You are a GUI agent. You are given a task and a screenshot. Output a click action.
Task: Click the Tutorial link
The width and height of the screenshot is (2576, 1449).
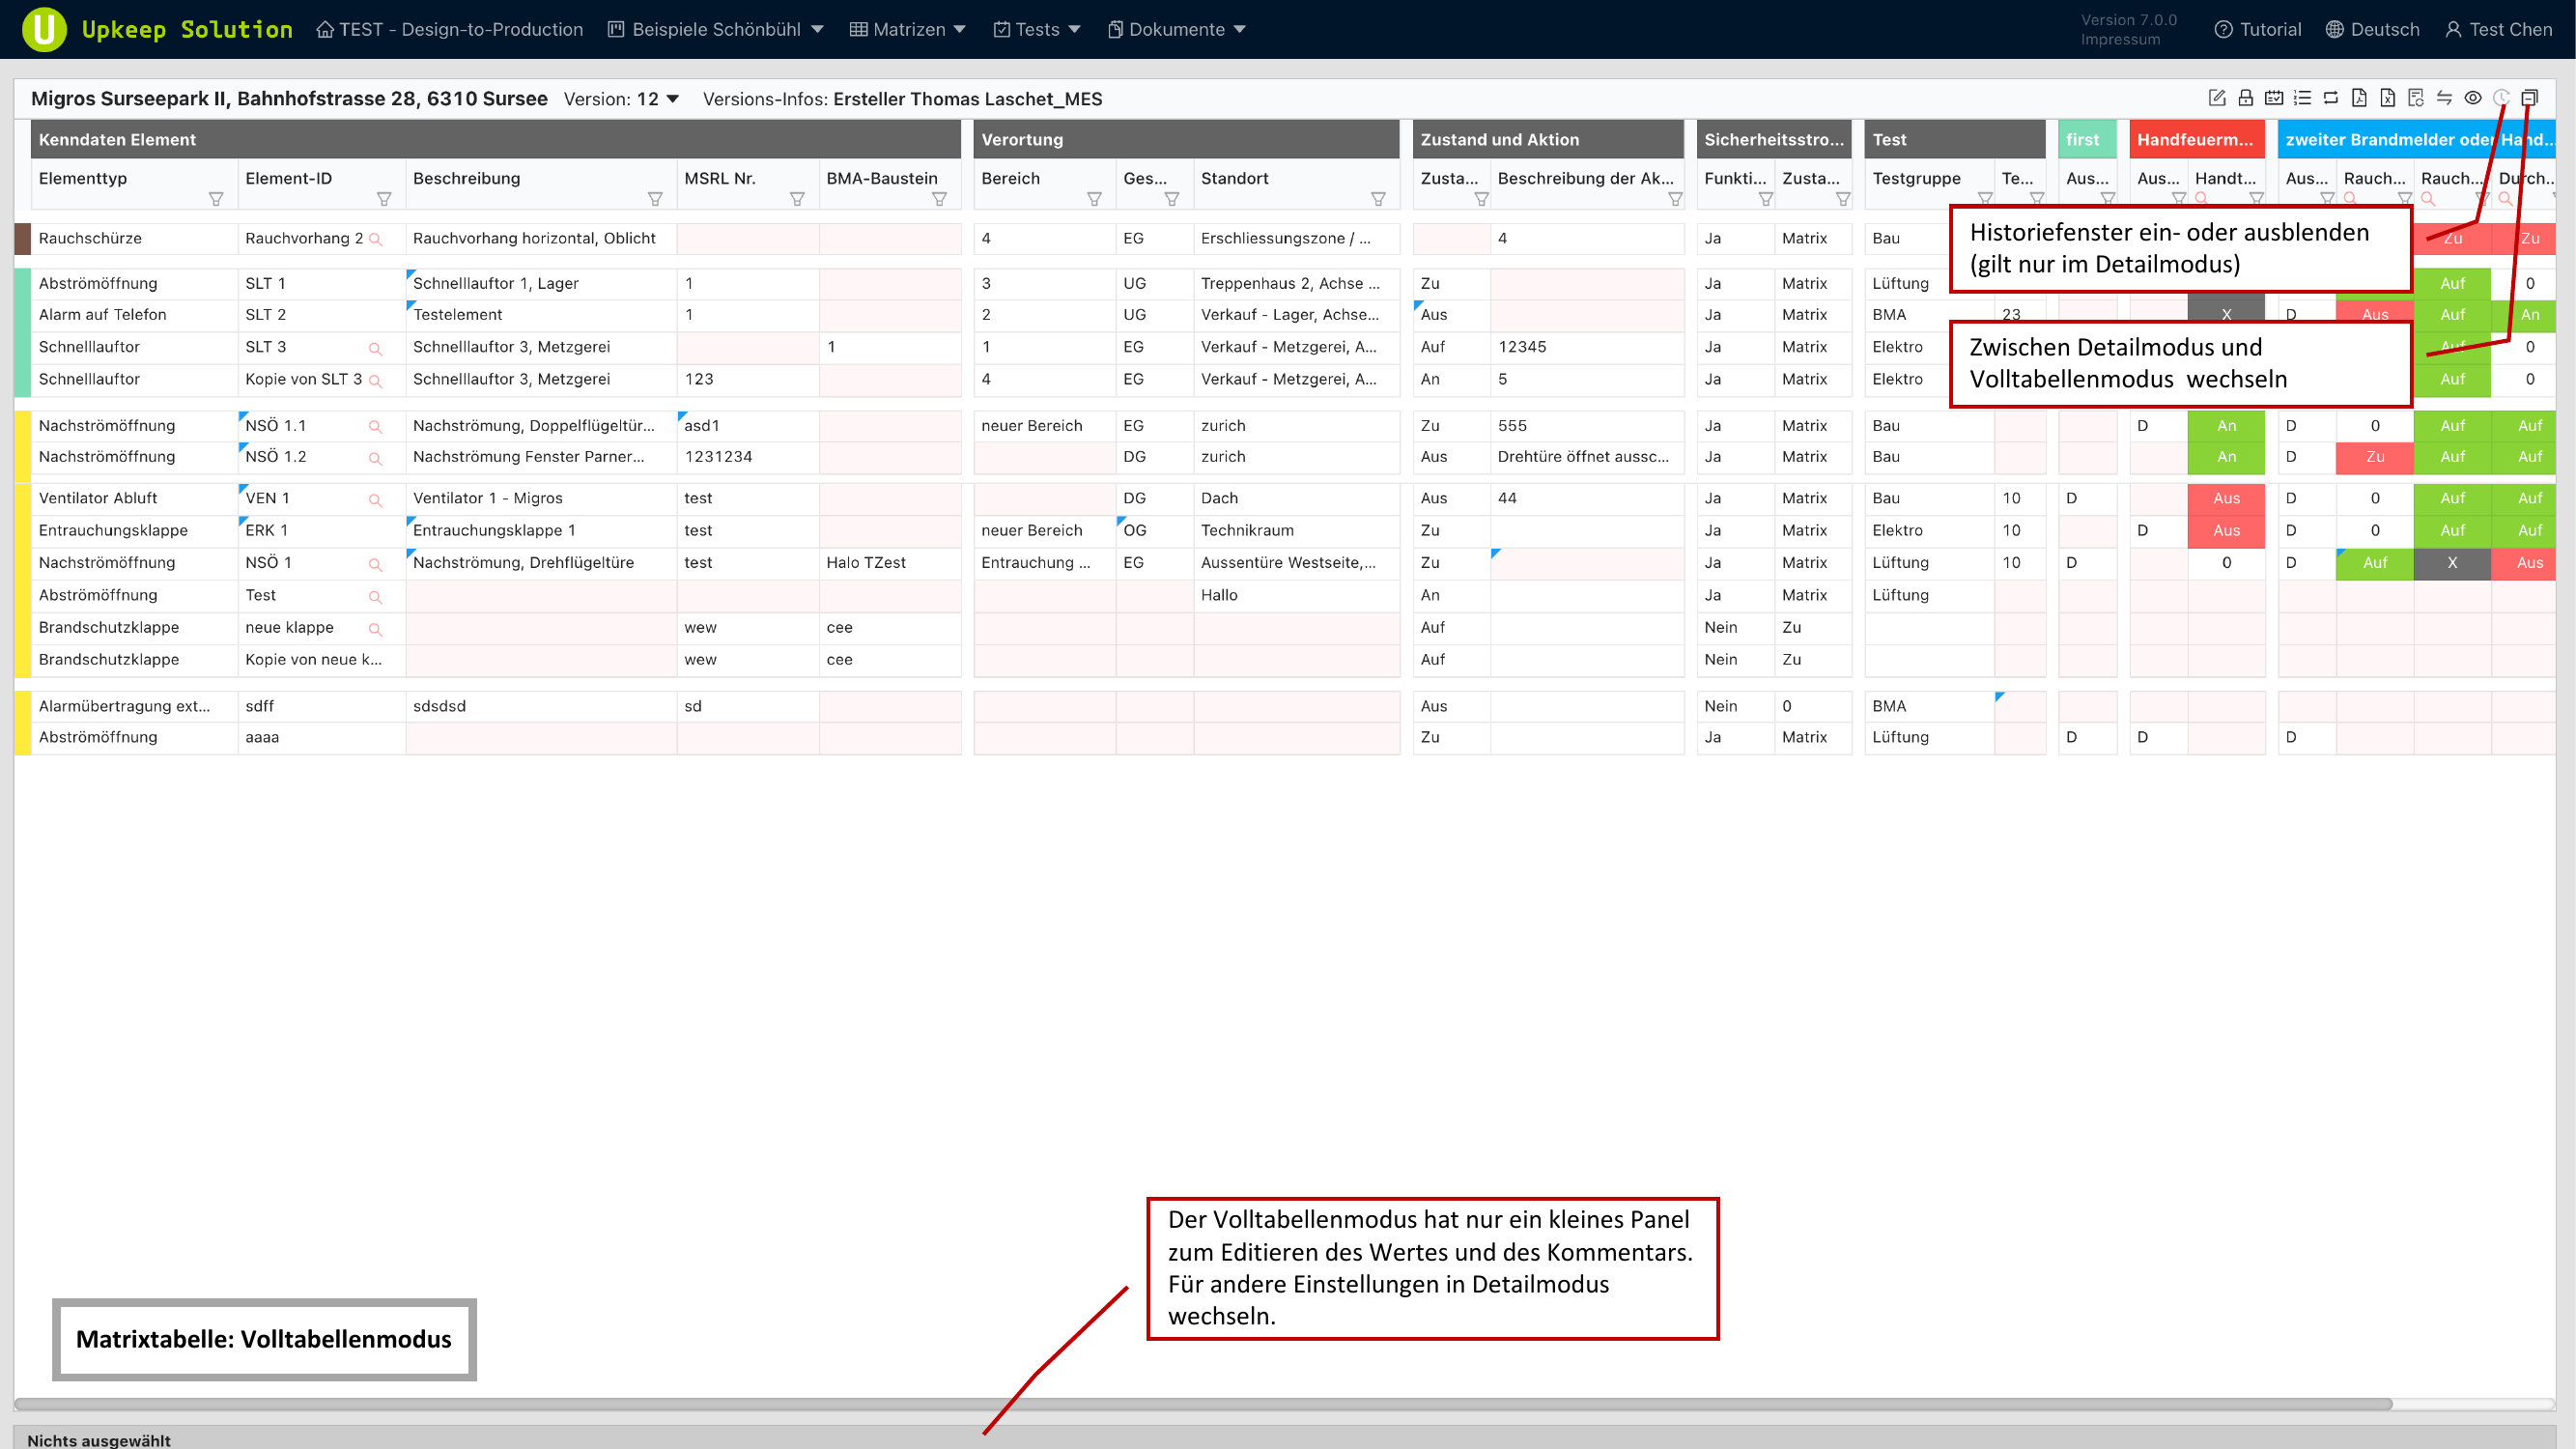click(x=2259, y=29)
